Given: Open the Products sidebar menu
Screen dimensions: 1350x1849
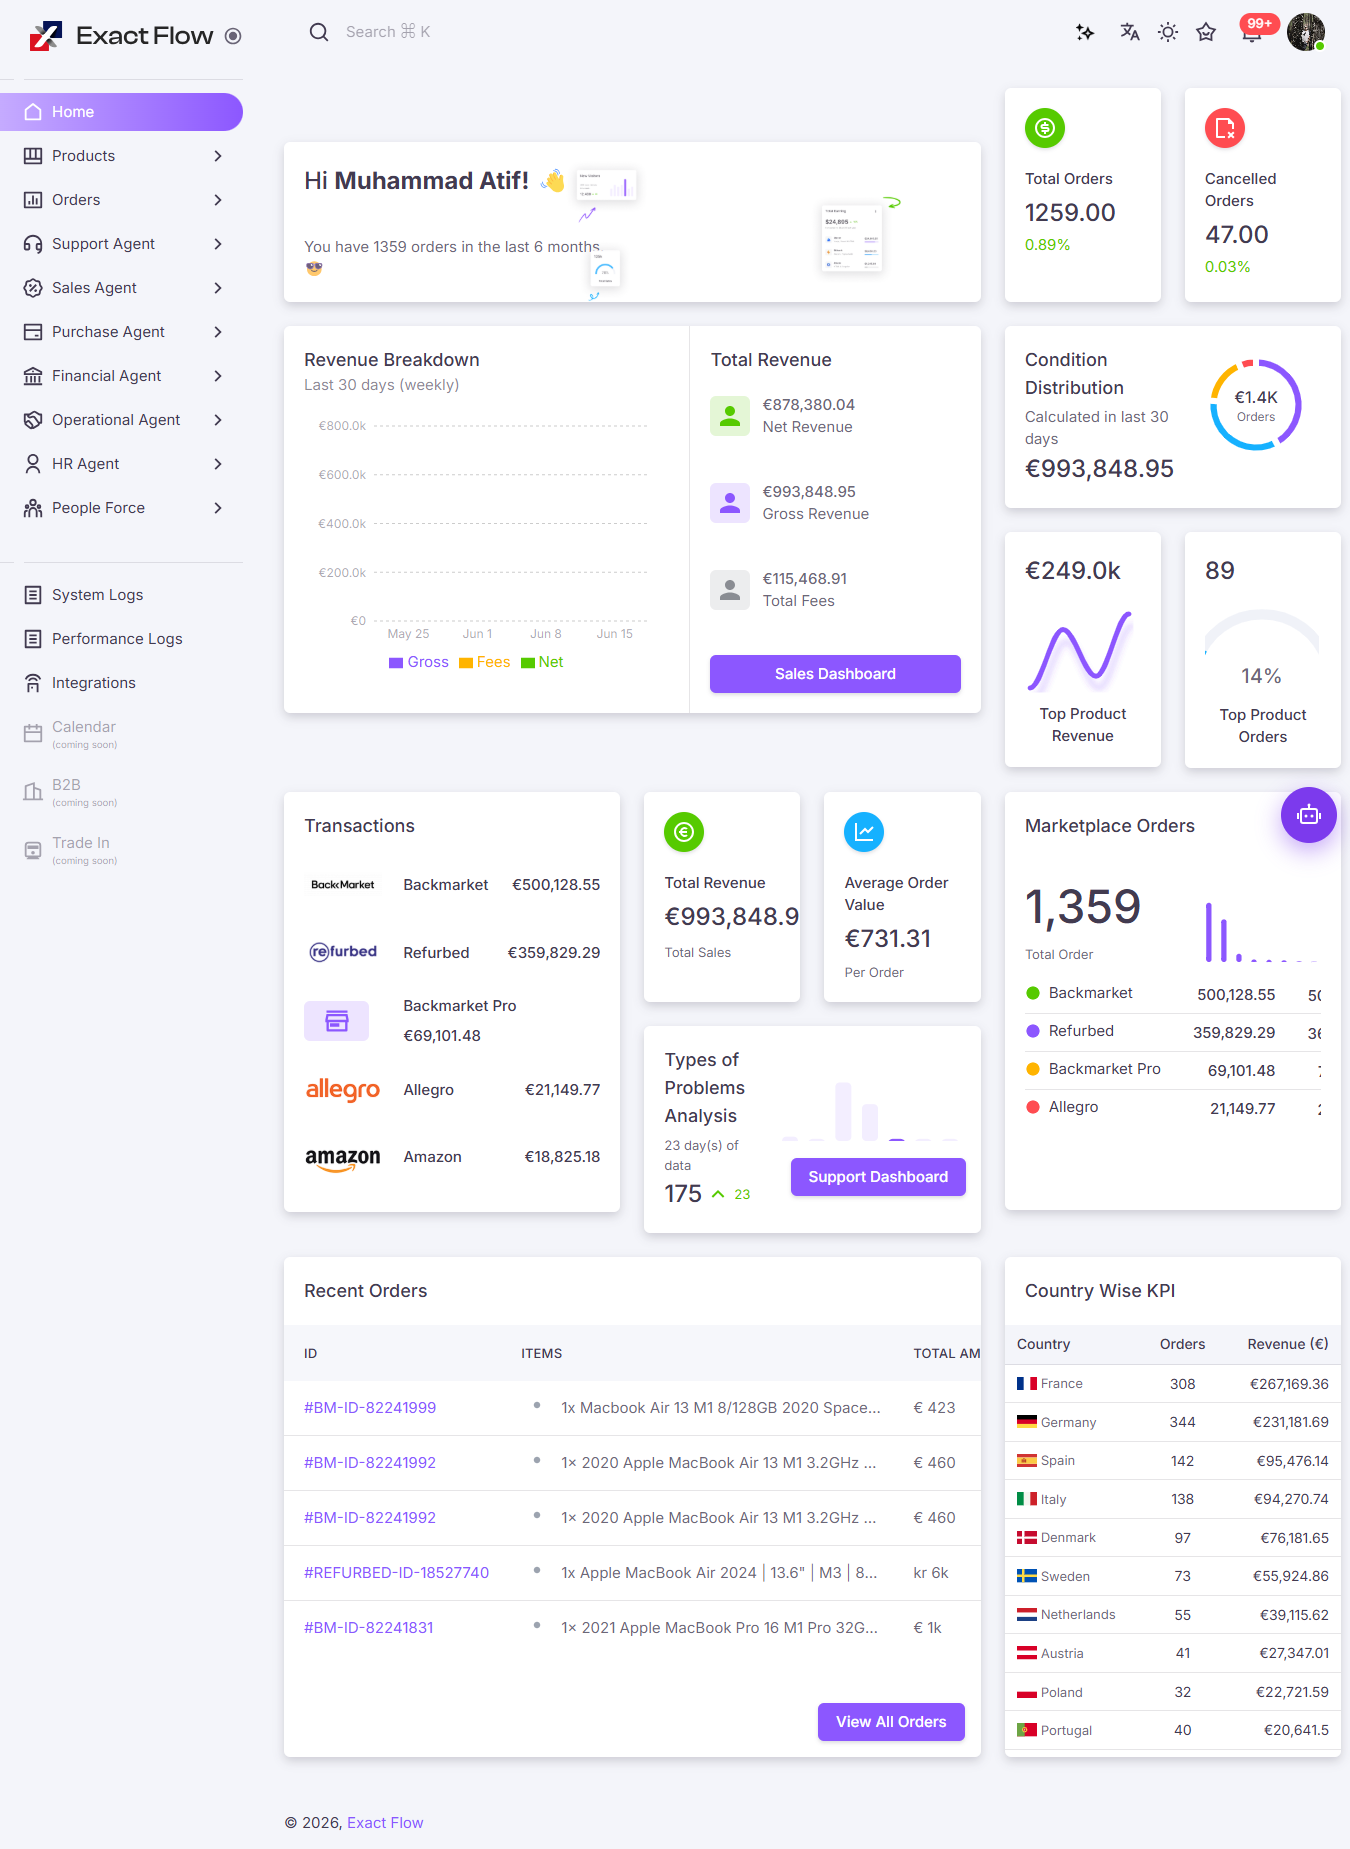Looking at the screenshot, I should click(x=121, y=156).
